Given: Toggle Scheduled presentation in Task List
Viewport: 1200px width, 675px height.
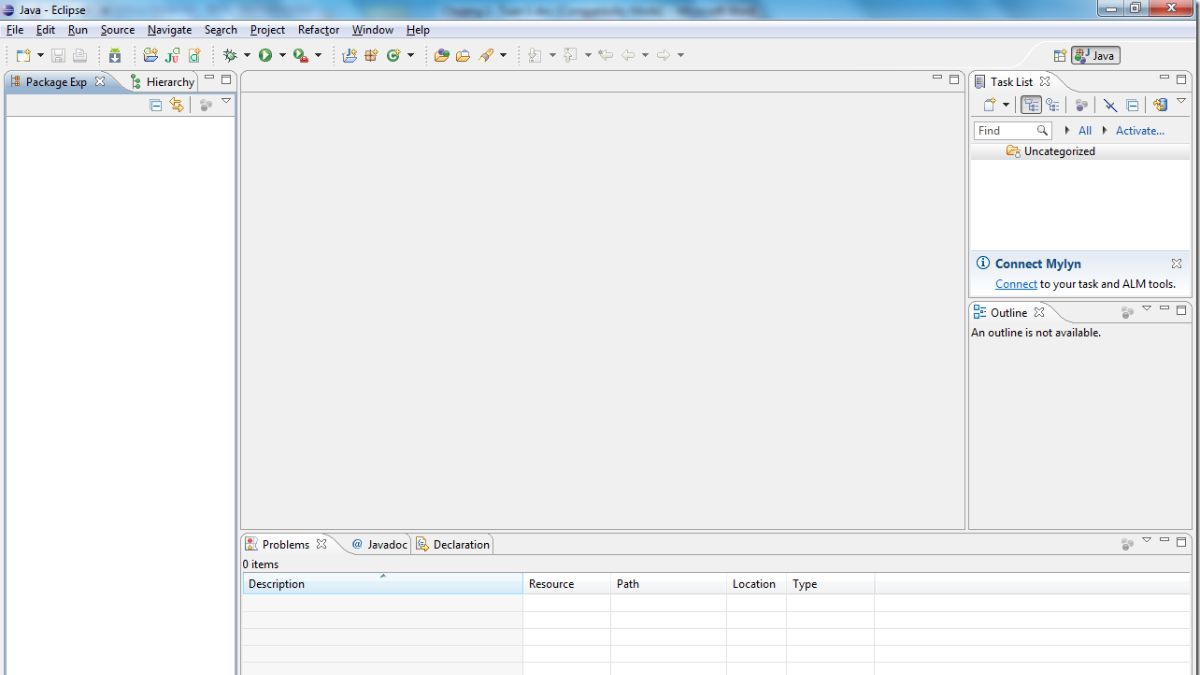Looking at the screenshot, I should (x=1053, y=104).
